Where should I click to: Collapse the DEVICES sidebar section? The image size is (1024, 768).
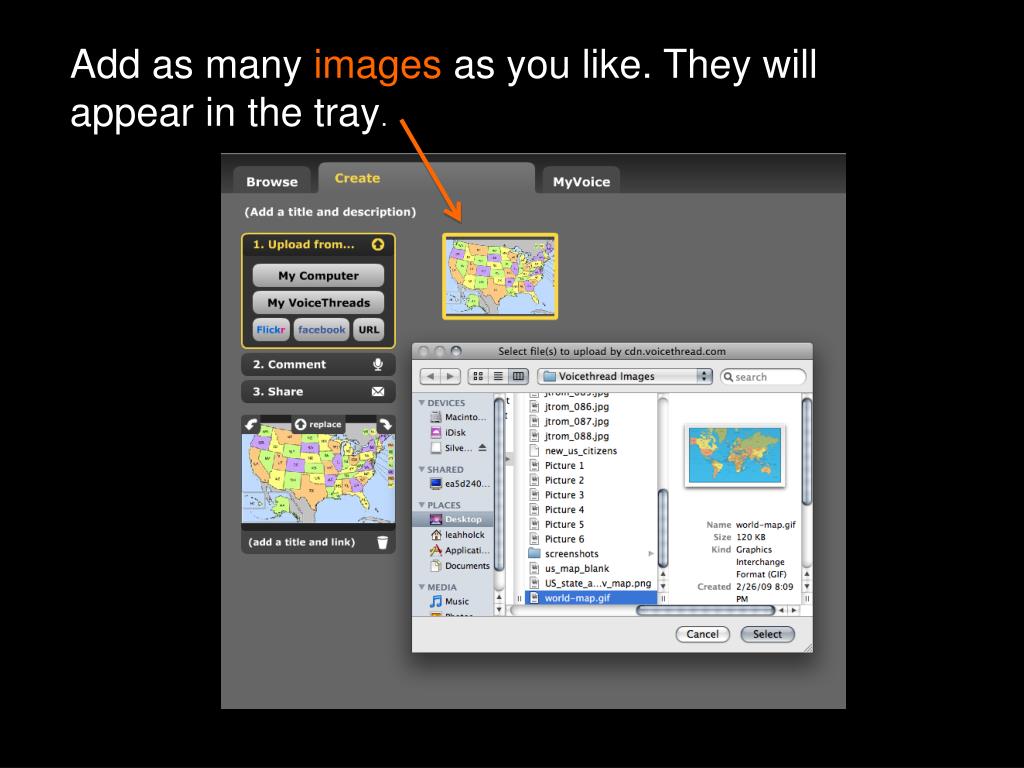(x=422, y=403)
